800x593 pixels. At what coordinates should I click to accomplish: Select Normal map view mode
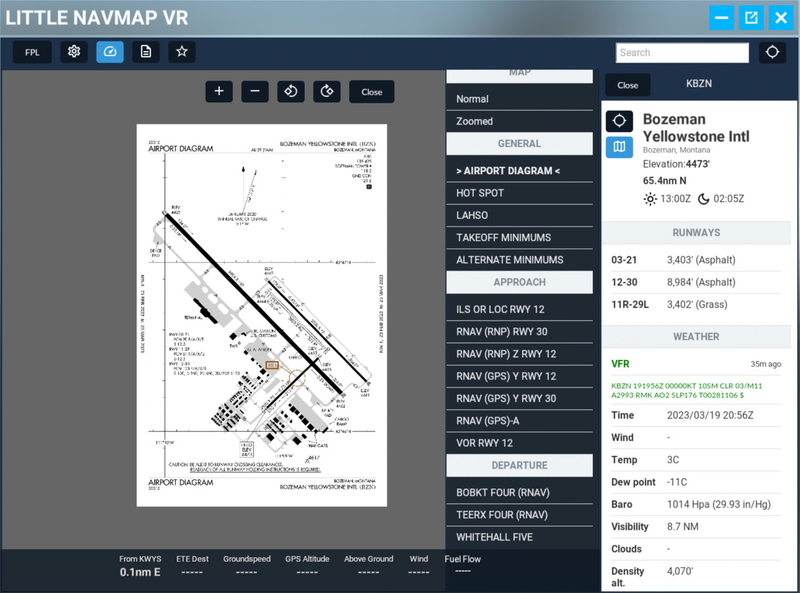point(517,98)
